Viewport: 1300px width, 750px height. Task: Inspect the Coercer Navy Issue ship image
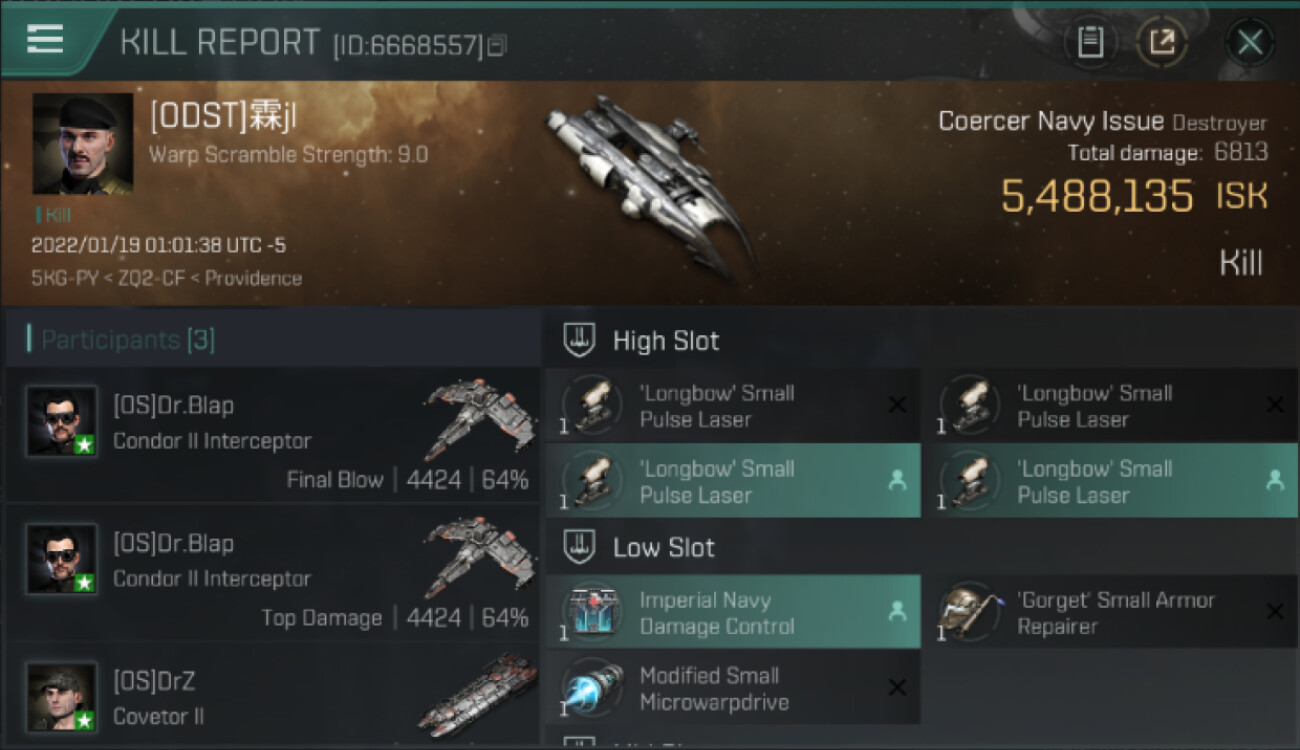(650, 185)
